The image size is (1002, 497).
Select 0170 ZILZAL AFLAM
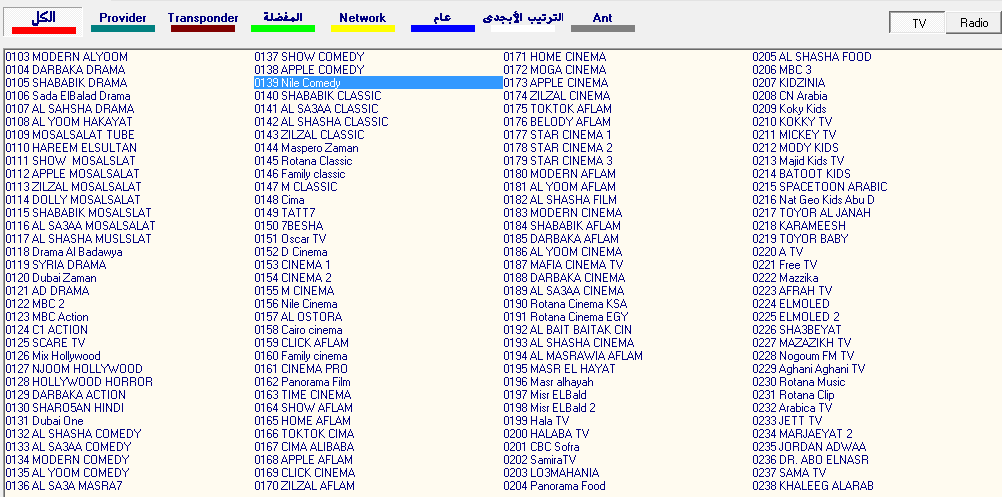(304, 486)
